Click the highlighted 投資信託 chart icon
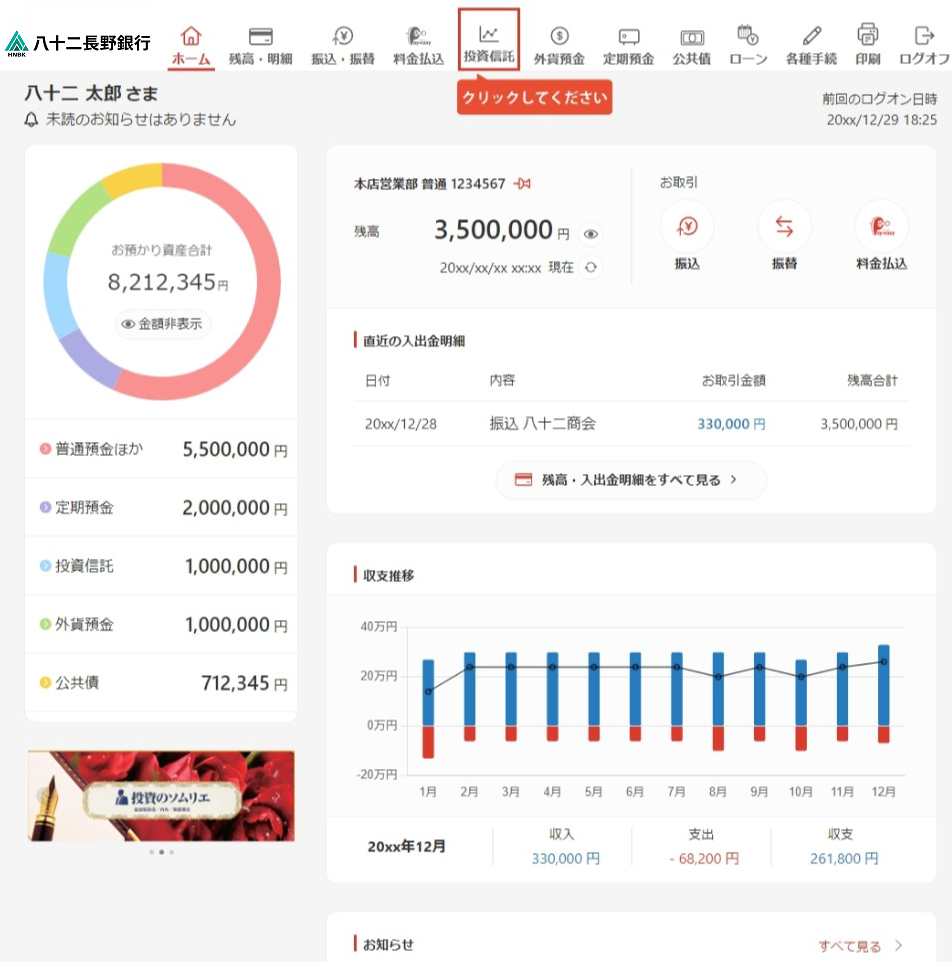 click(489, 34)
